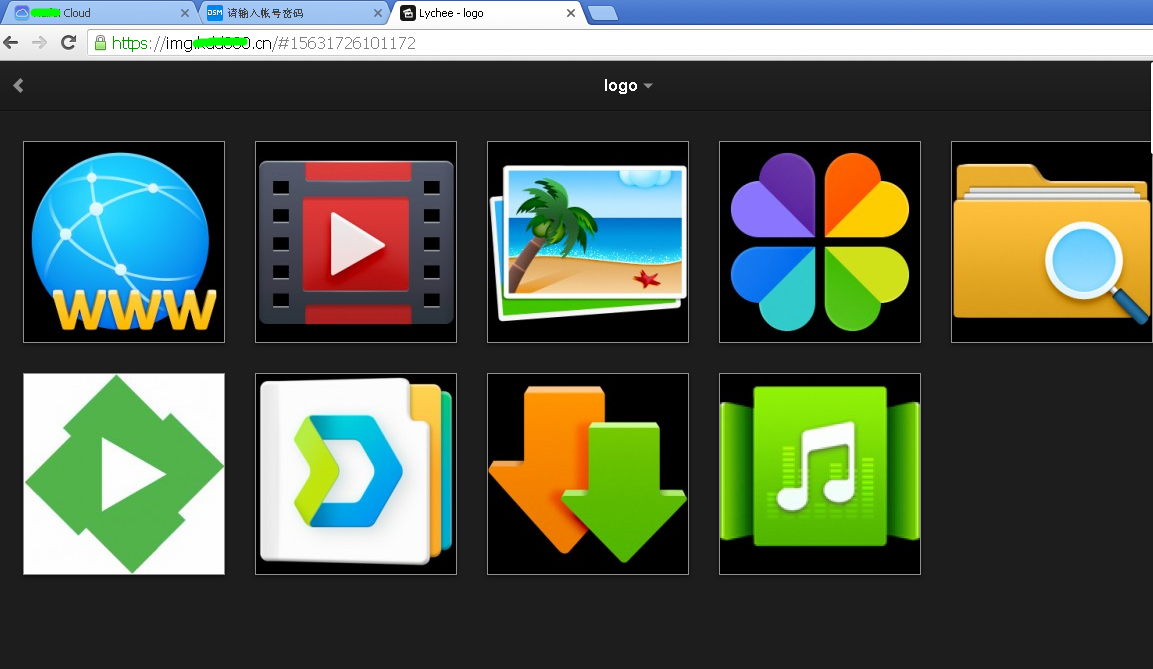Switch to the DSM login tab

(294, 12)
